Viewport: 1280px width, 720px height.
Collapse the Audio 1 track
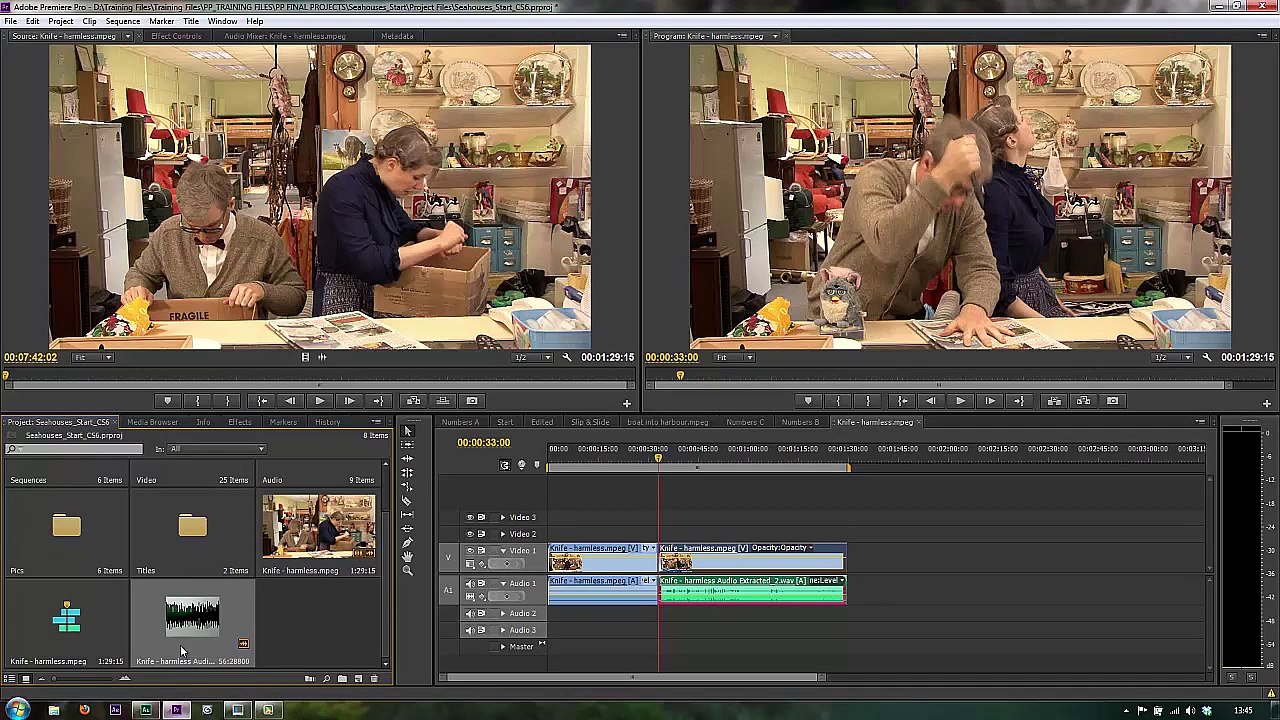(503, 583)
